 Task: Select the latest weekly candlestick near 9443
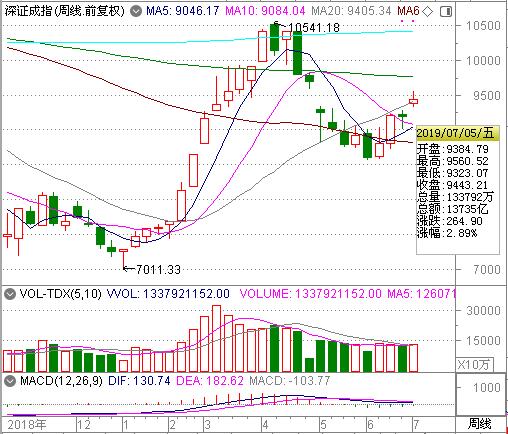coord(414,101)
